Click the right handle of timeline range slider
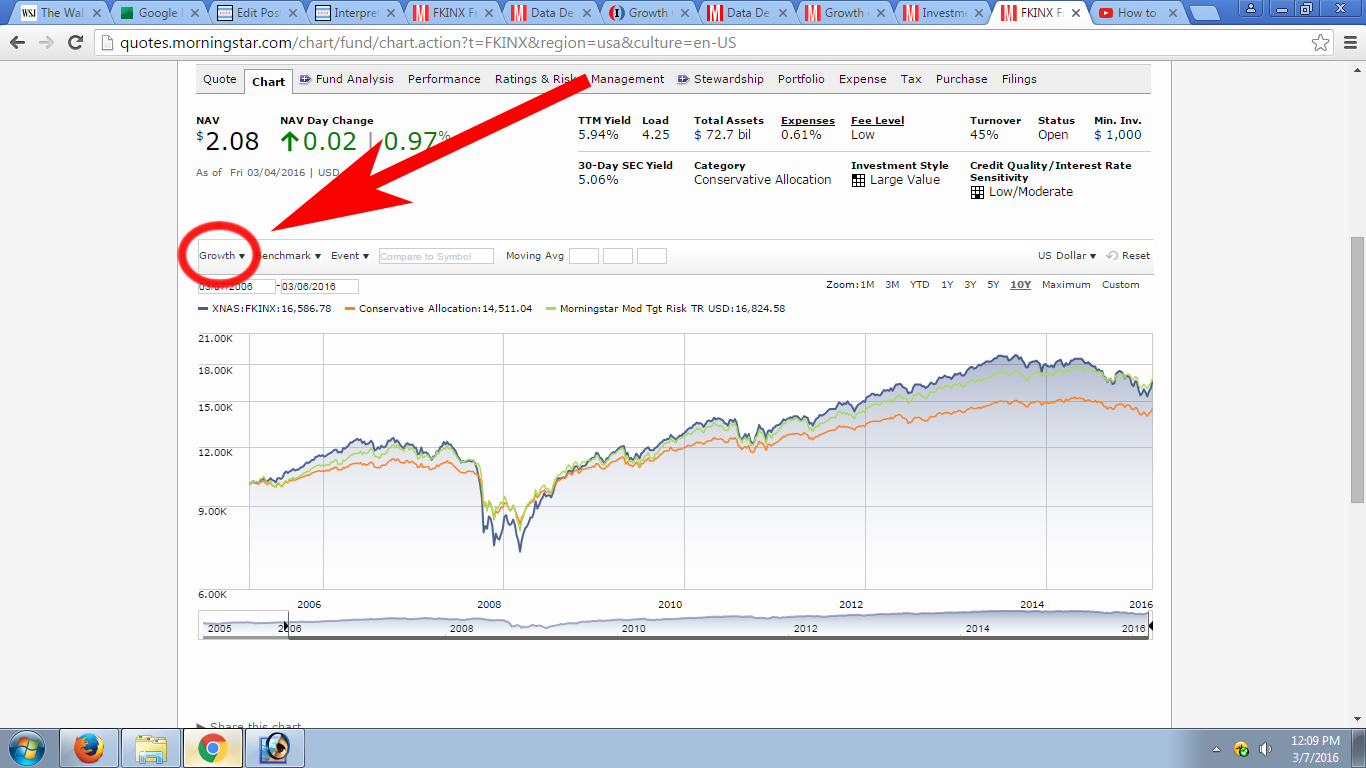1366x768 pixels. (x=1150, y=627)
